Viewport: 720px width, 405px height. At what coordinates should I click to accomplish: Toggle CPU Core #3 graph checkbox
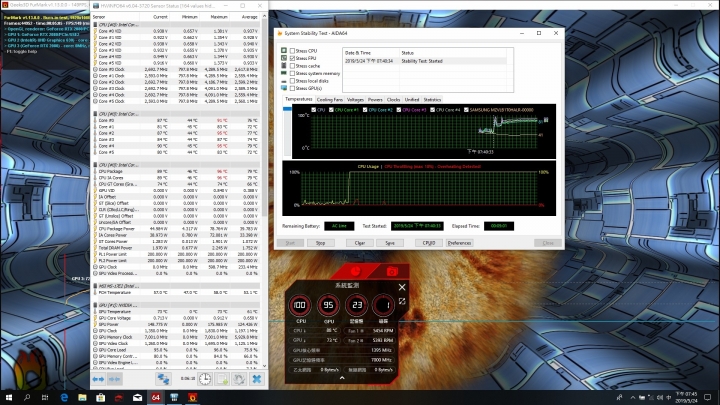click(399, 110)
